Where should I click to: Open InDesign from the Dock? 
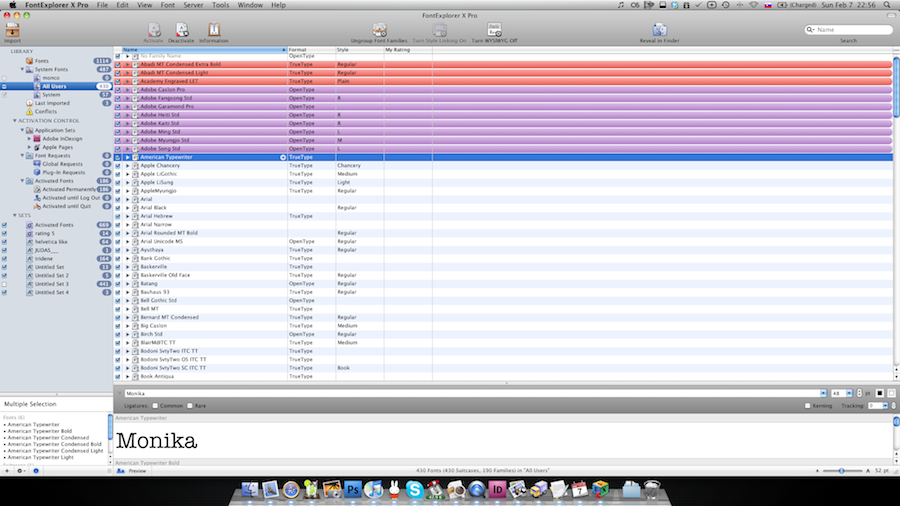click(x=497, y=489)
